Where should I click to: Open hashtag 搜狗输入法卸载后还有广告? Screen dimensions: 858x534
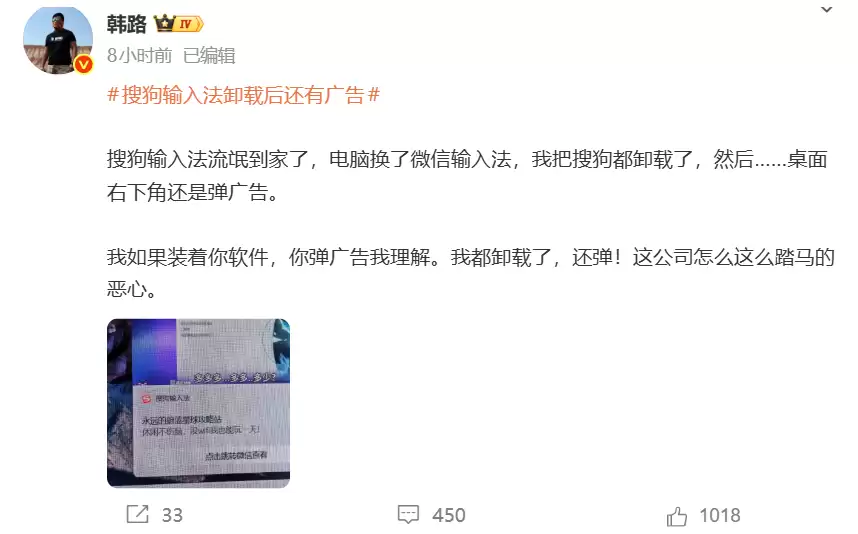[244, 95]
